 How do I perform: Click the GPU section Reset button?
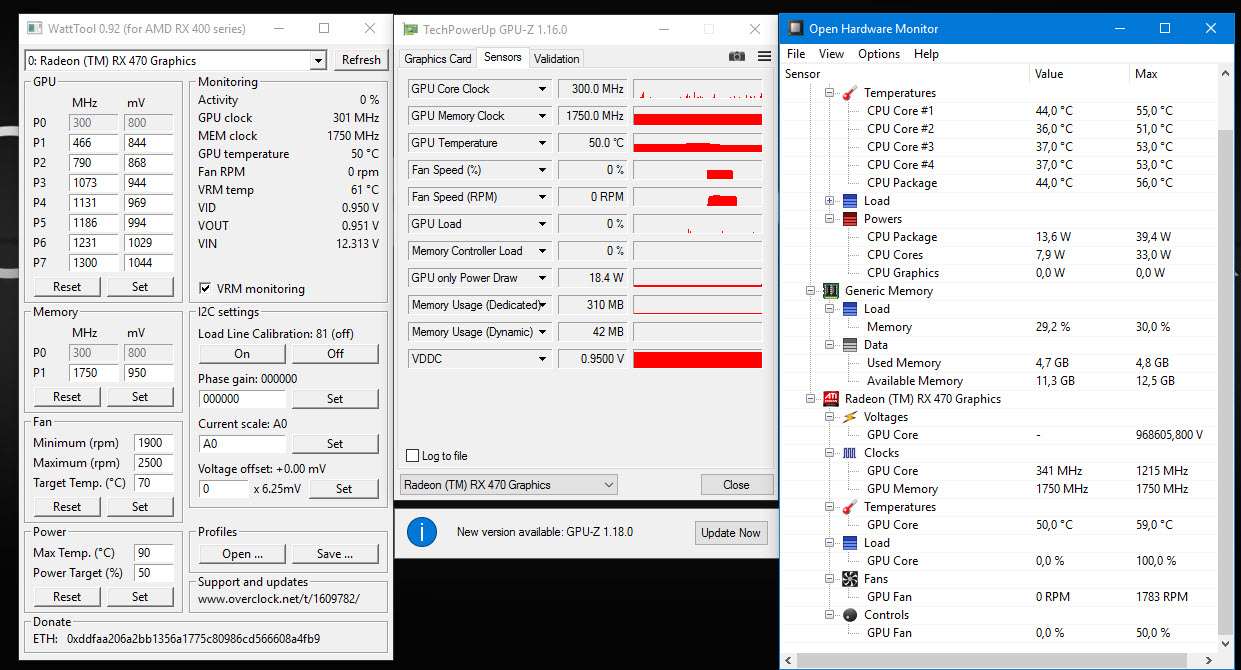point(67,287)
